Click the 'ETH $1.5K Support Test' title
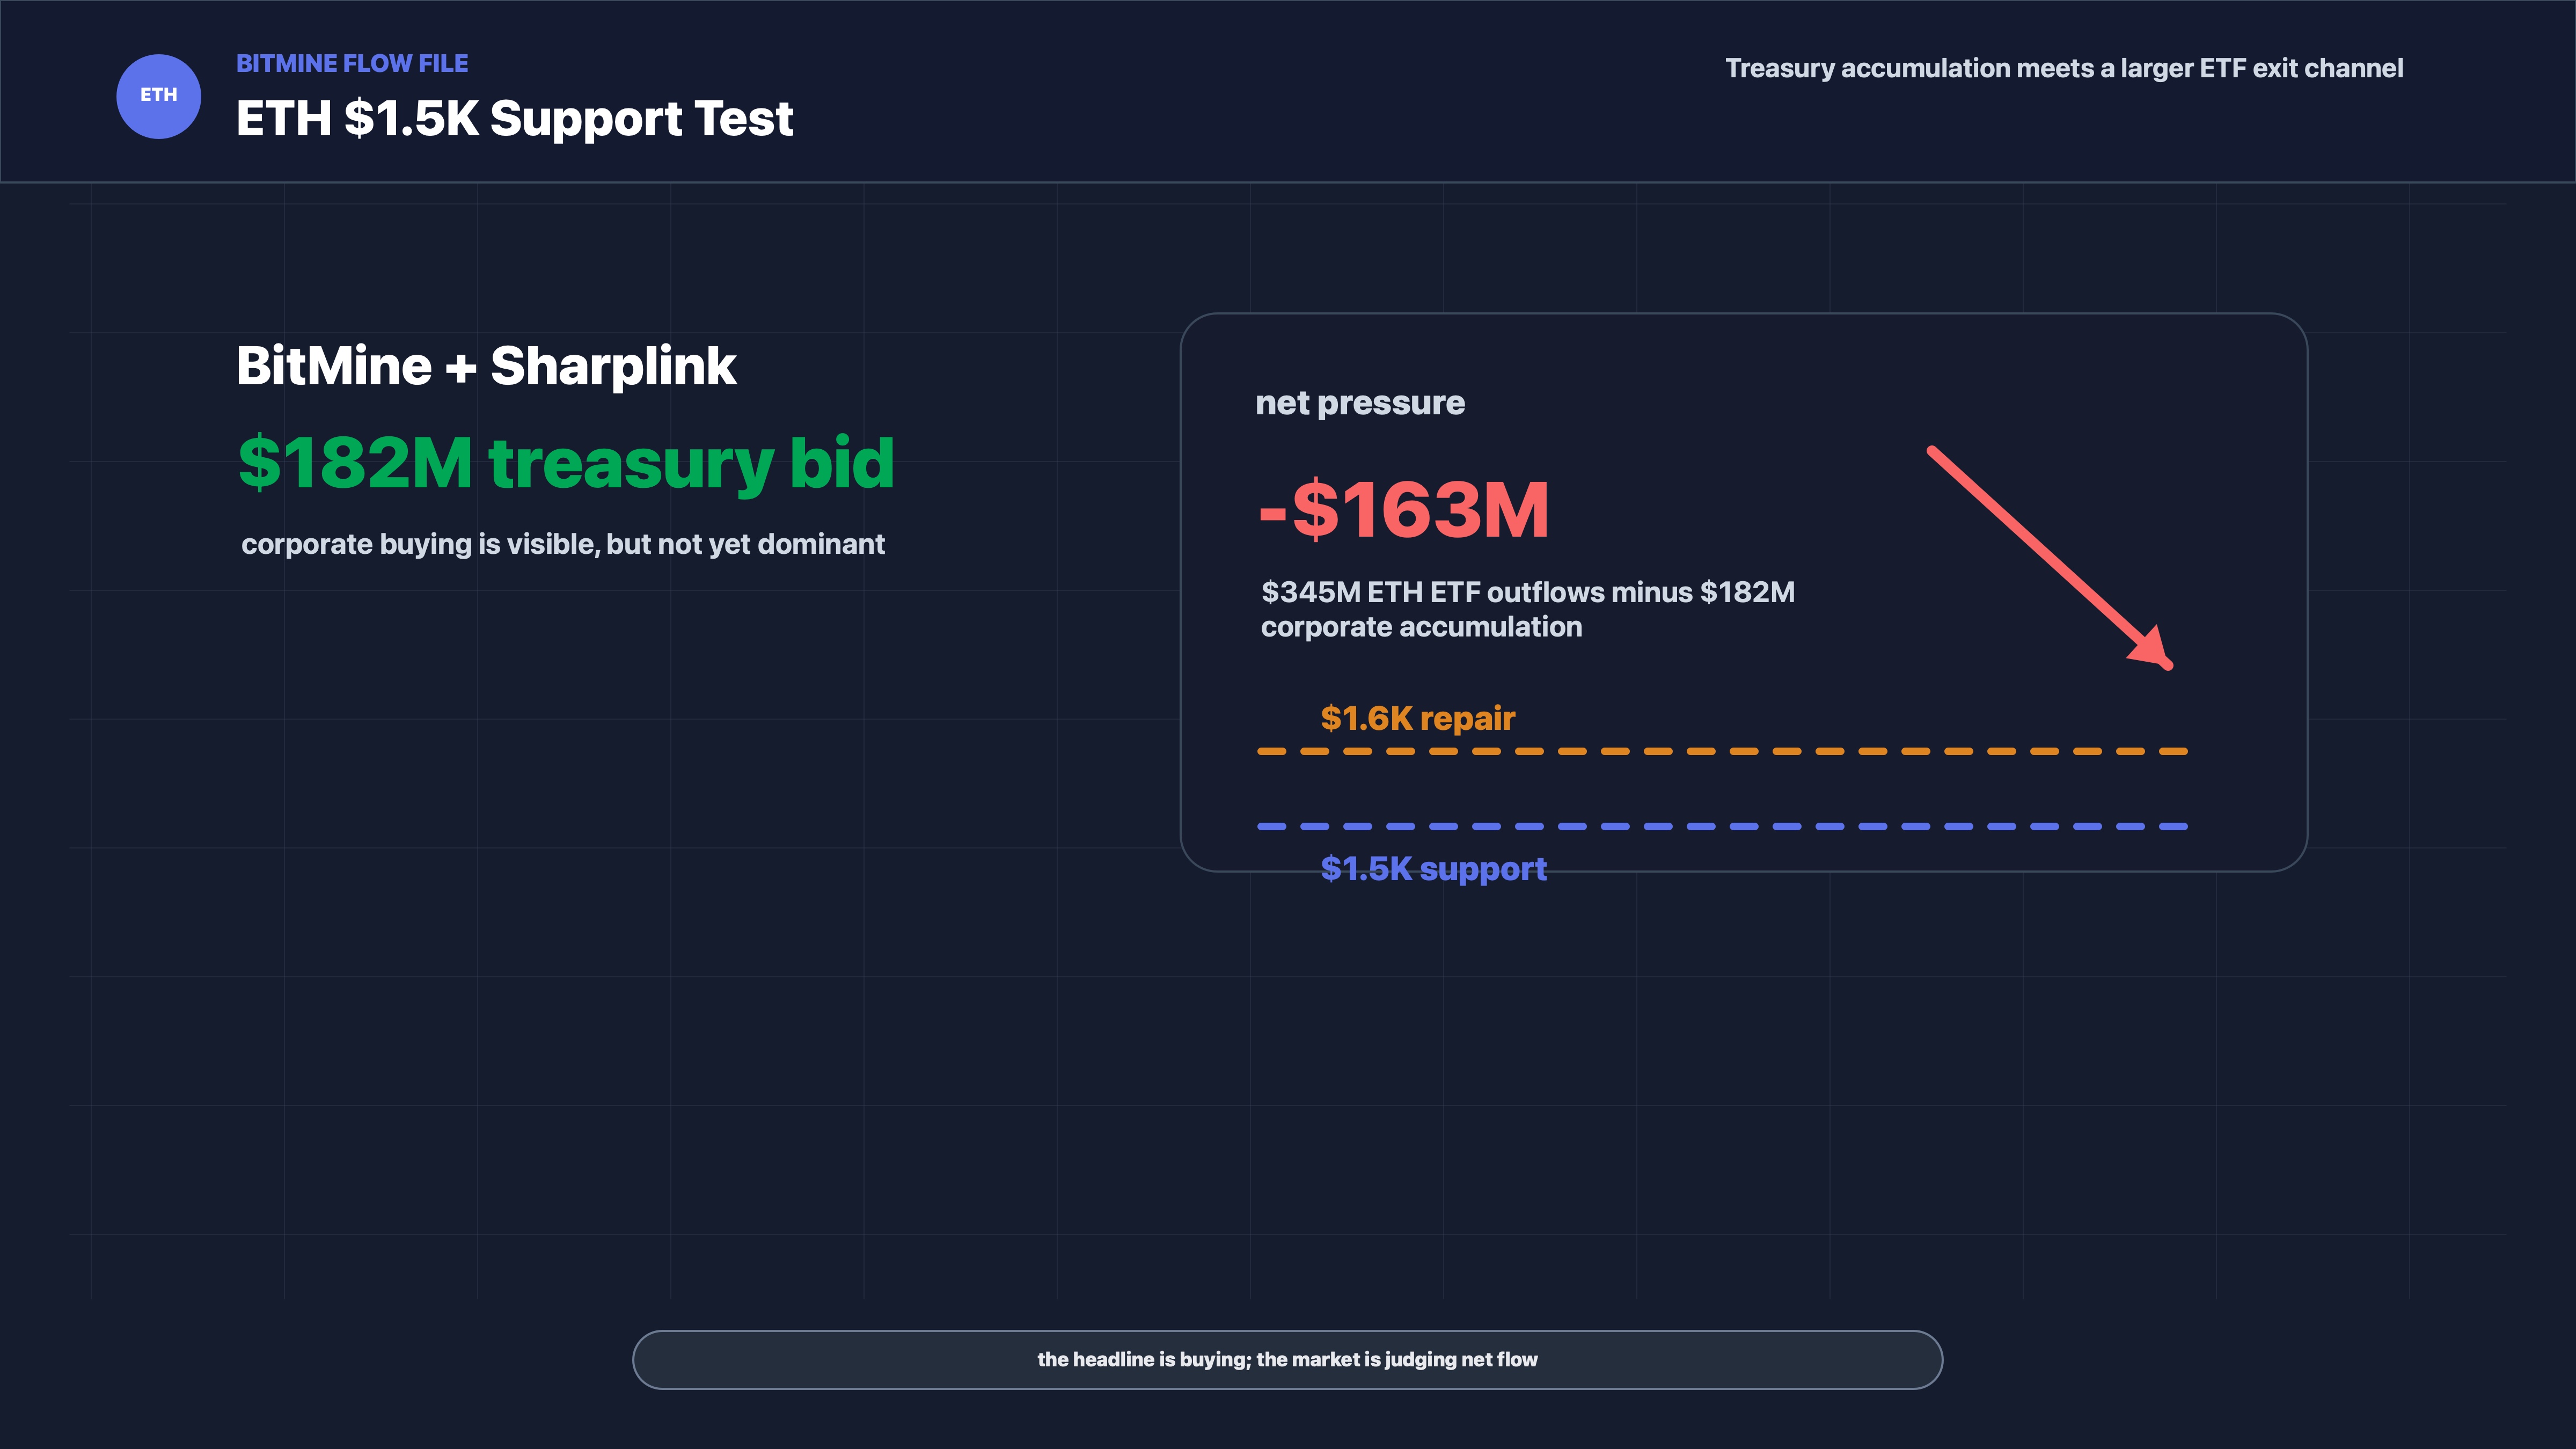Viewport: 2576px width, 1449px height. 514,119
